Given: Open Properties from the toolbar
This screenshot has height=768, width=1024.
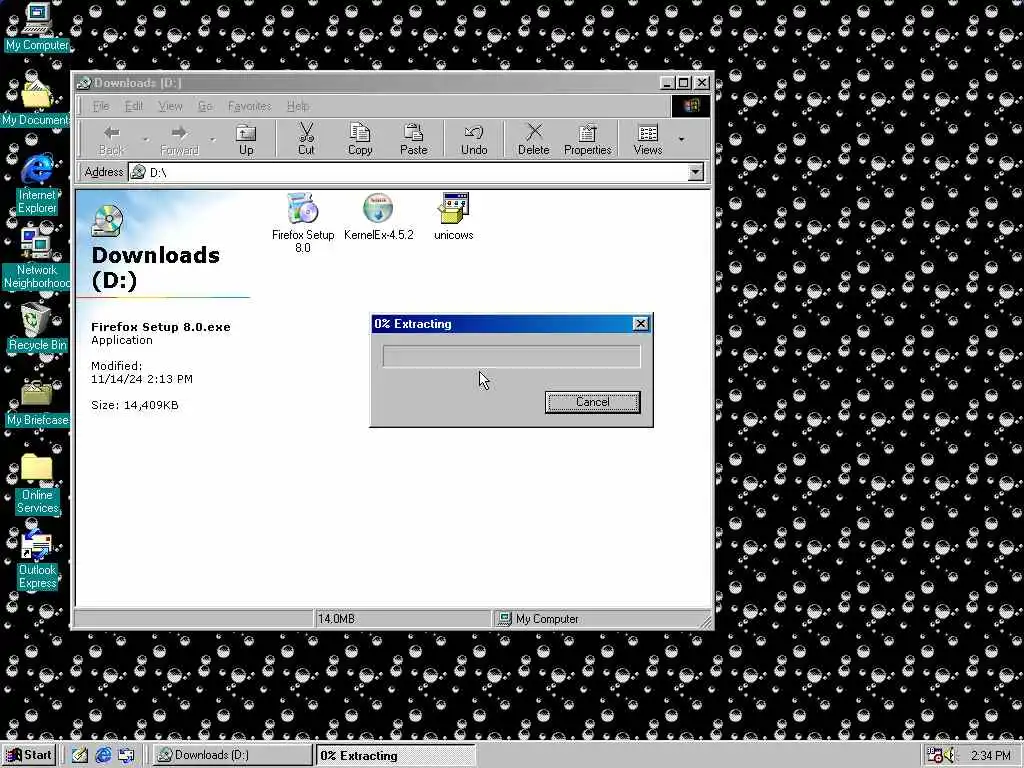Looking at the screenshot, I should point(587,140).
